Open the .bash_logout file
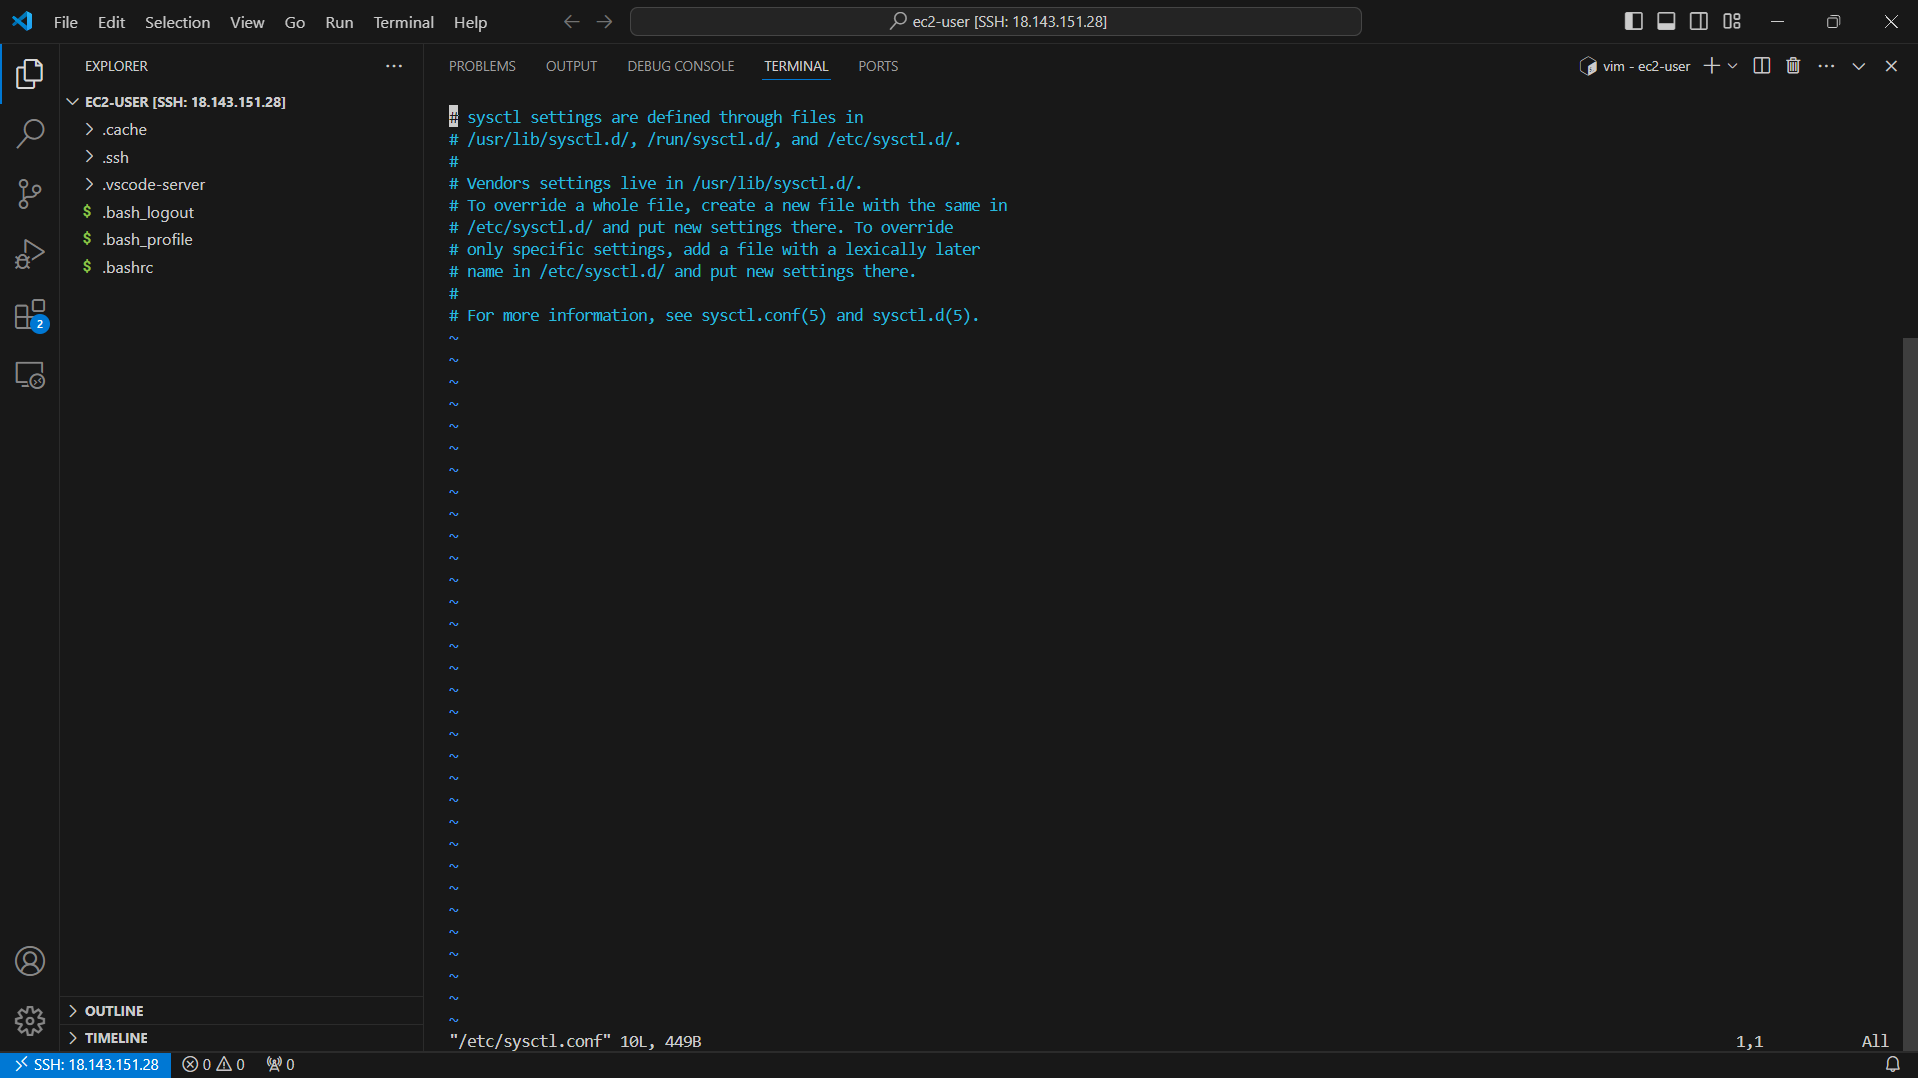The width and height of the screenshot is (1918, 1078). tap(241, 212)
